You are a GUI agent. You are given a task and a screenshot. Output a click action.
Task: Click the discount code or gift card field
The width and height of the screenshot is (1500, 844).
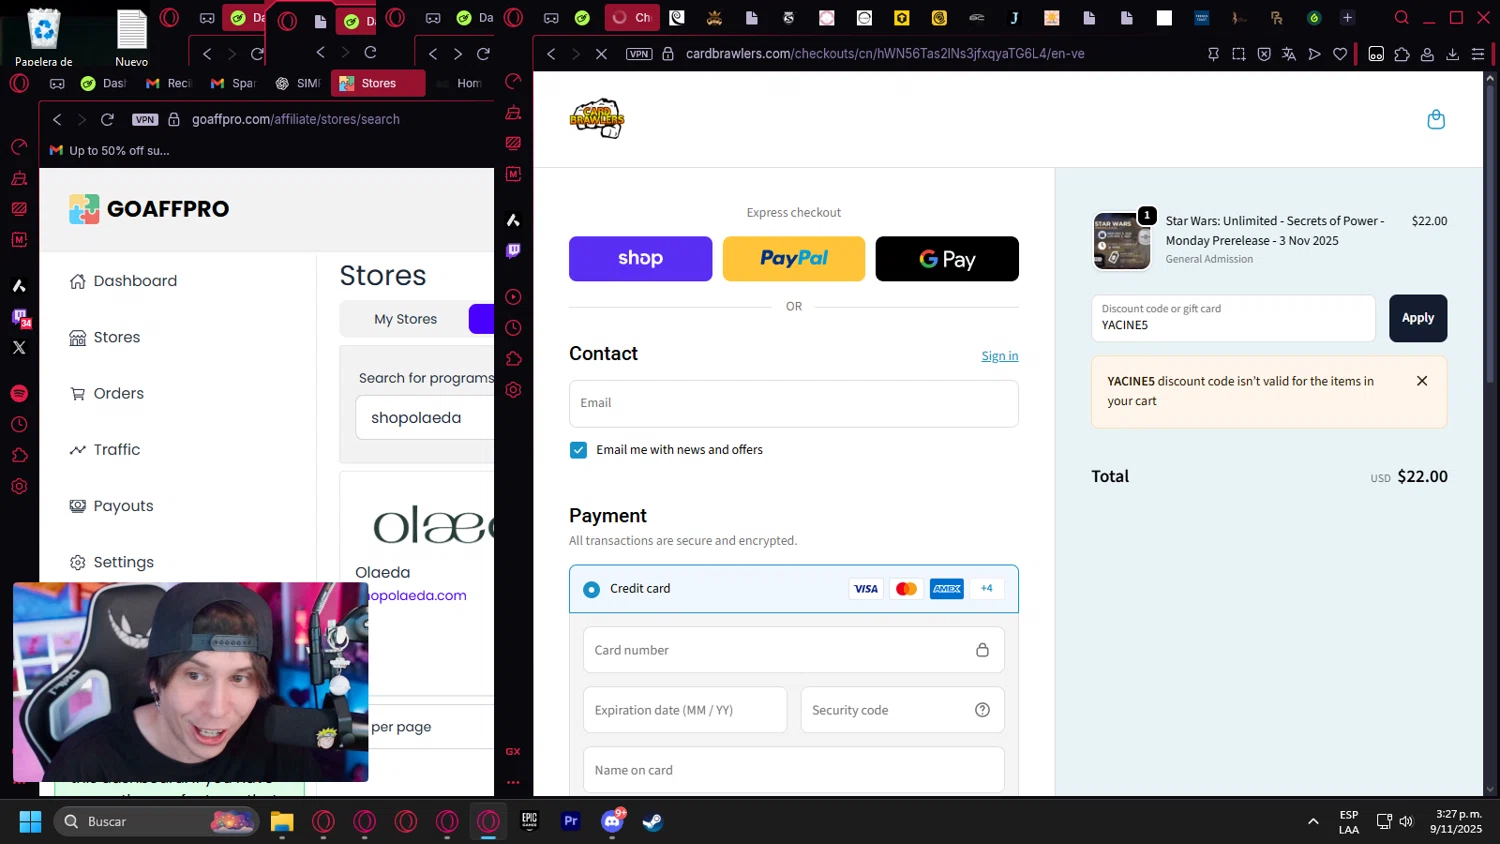[1233, 318]
